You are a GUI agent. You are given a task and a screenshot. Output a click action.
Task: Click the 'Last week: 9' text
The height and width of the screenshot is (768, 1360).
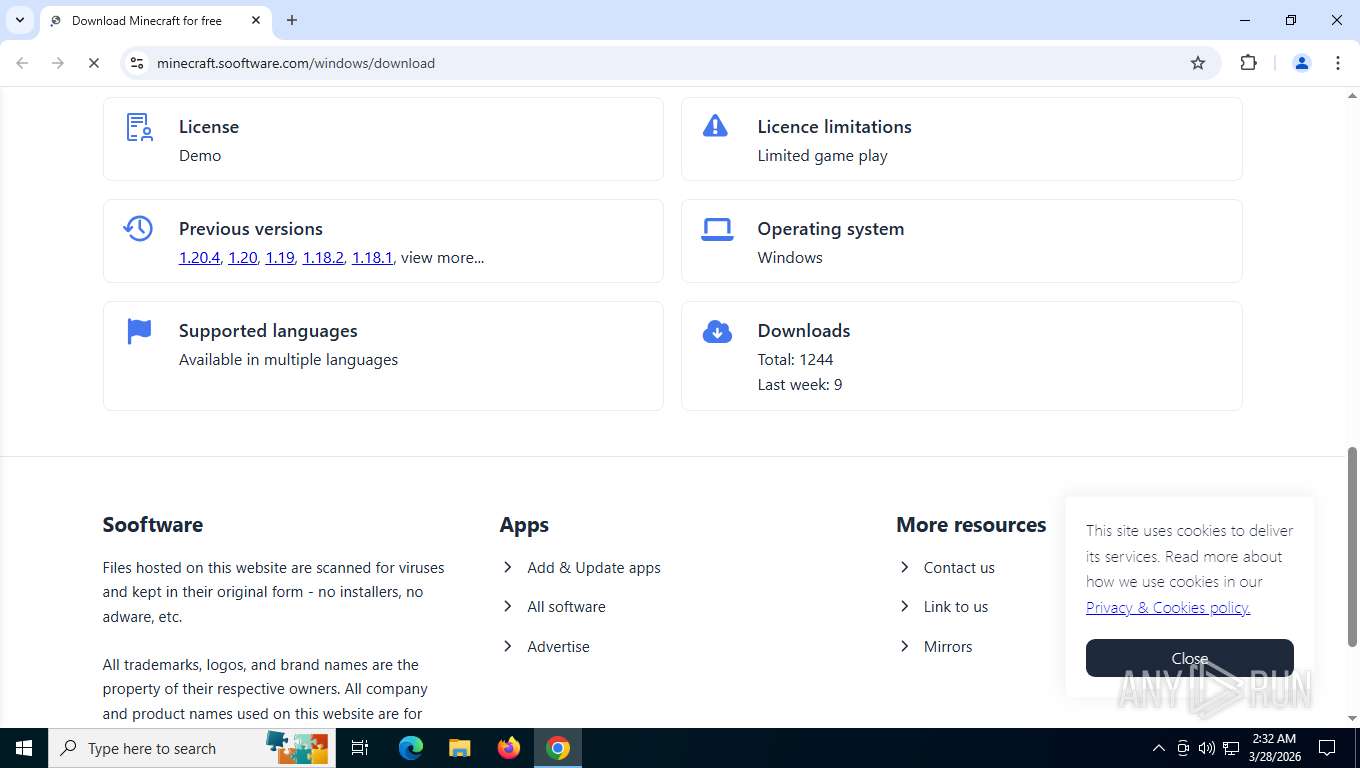[799, 384]
